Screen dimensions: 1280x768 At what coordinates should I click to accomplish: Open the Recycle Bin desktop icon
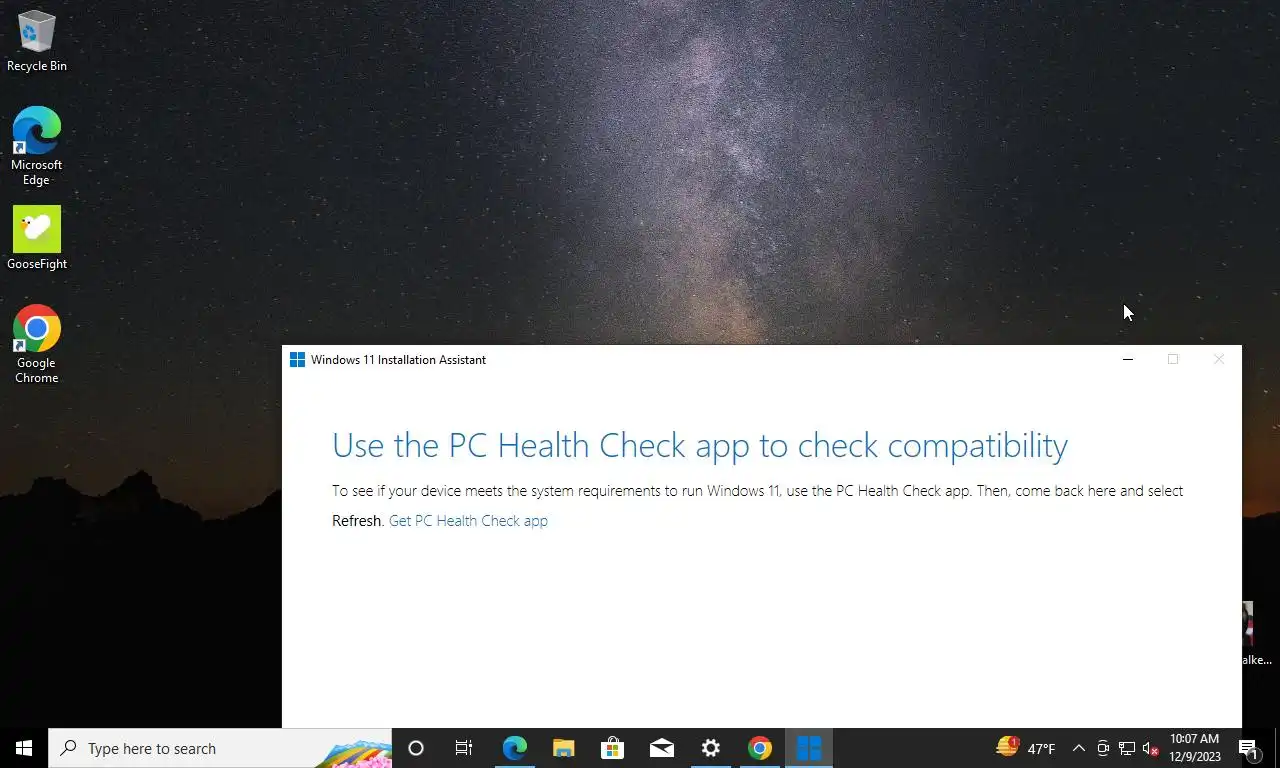(37, 41)
